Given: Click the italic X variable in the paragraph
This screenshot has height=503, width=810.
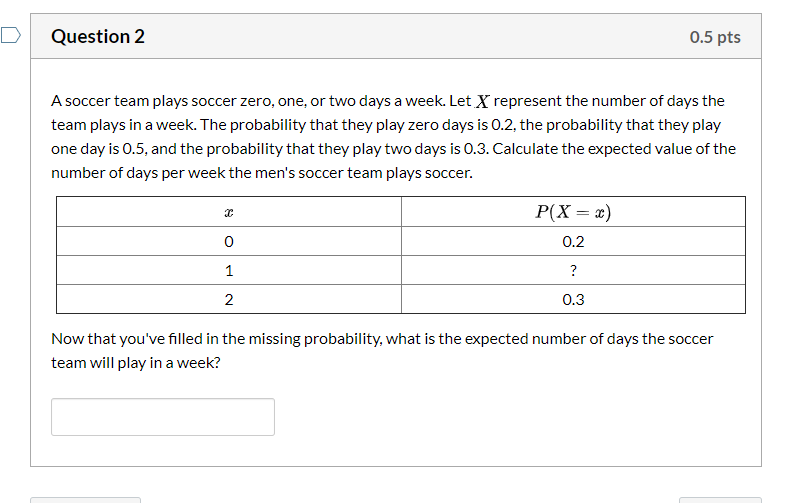Looking at the screenshot, I should click(482, 101).
